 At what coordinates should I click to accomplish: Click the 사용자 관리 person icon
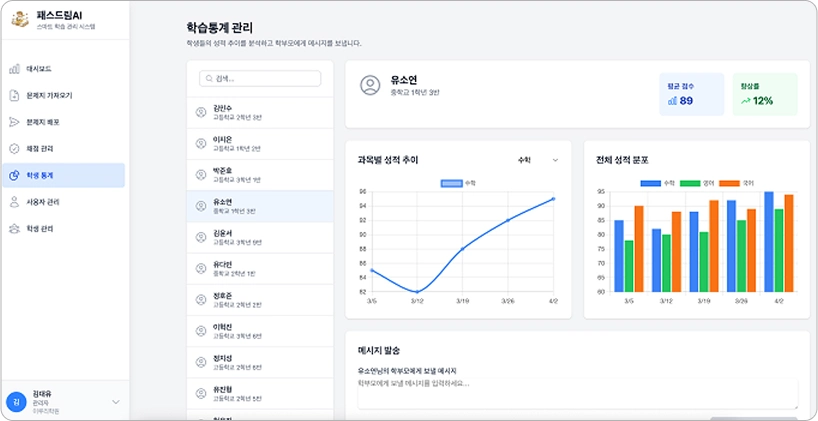click(14, 202)
